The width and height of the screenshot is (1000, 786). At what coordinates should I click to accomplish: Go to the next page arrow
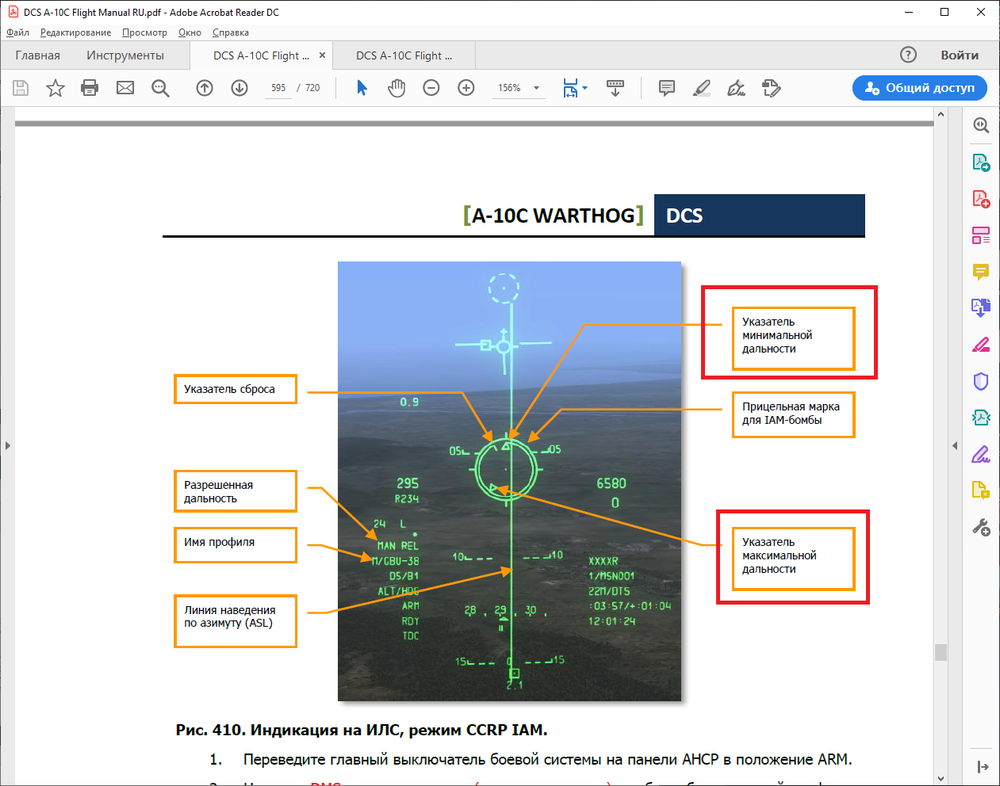click(x=239, y=88)
